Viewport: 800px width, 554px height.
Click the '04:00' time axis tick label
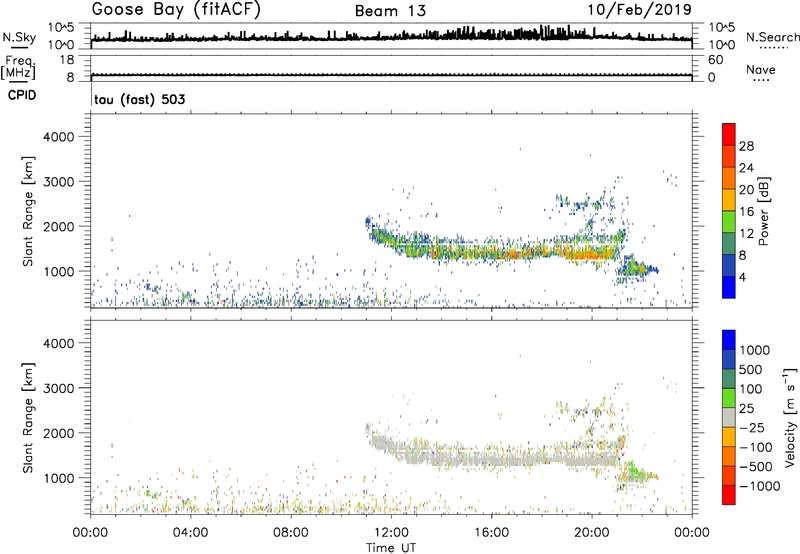pos(190,533)
